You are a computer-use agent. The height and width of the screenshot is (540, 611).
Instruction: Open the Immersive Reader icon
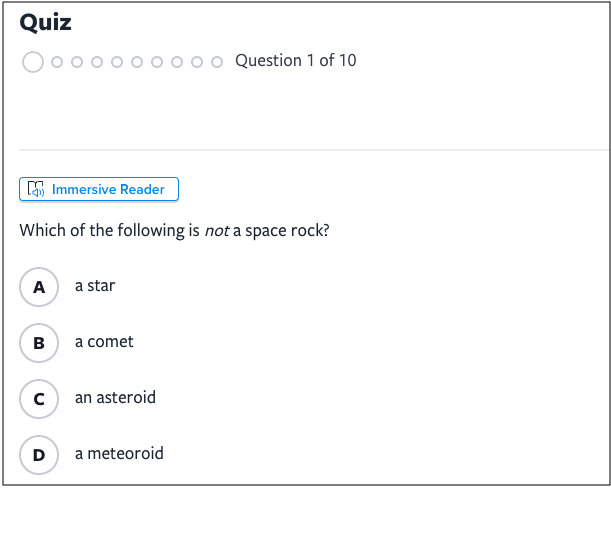(x=36, y=189)
